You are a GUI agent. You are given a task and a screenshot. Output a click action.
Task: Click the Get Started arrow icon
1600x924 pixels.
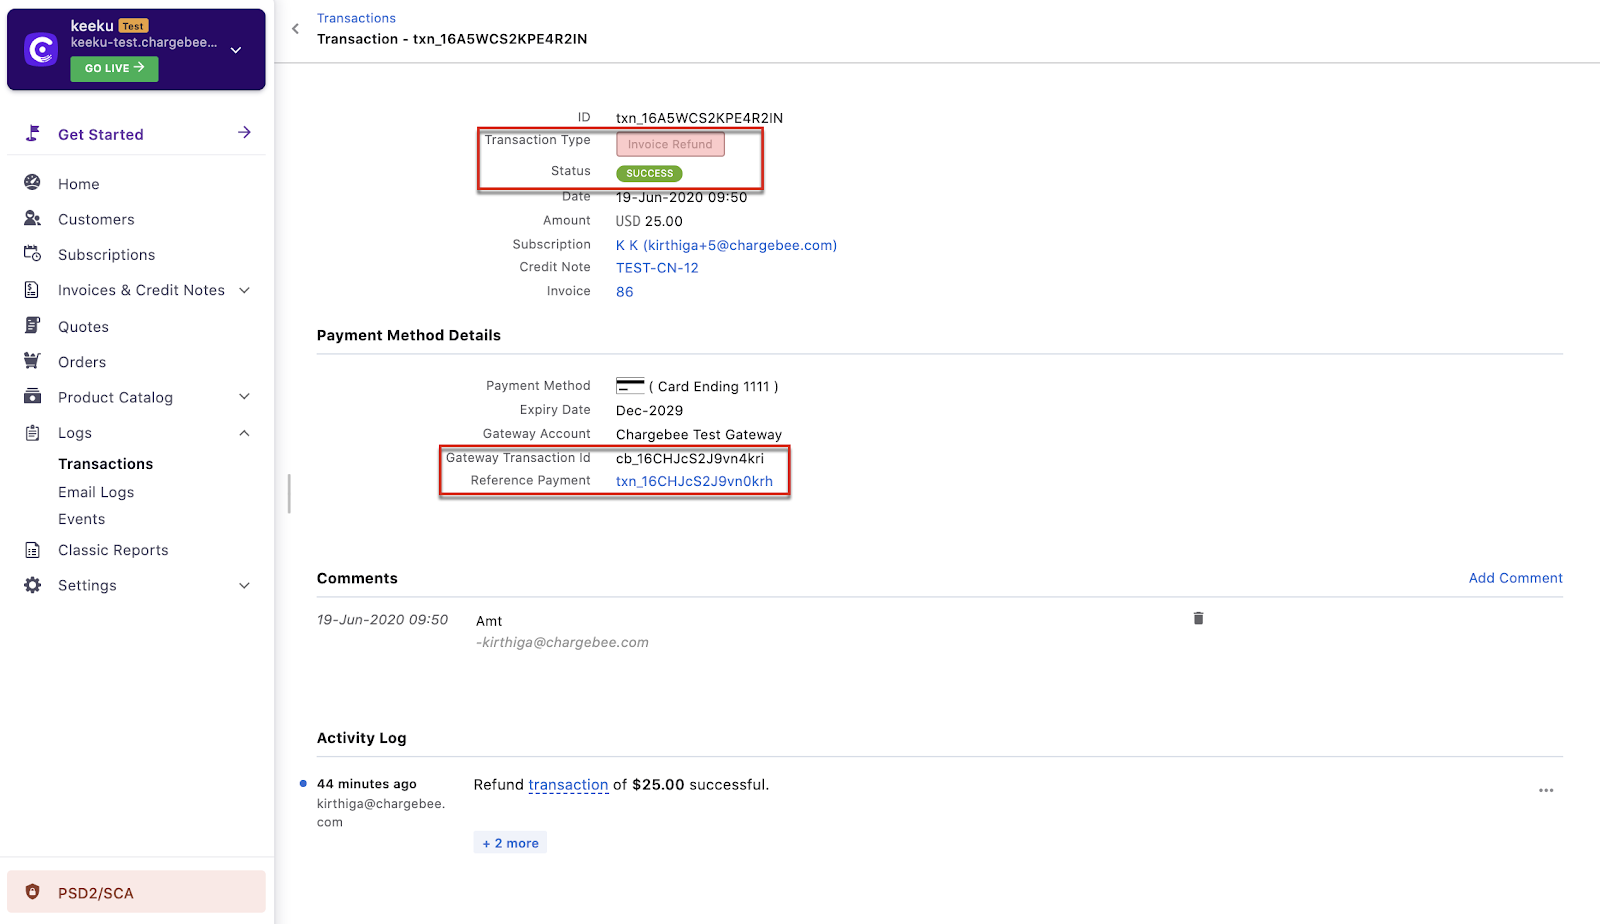244,133
